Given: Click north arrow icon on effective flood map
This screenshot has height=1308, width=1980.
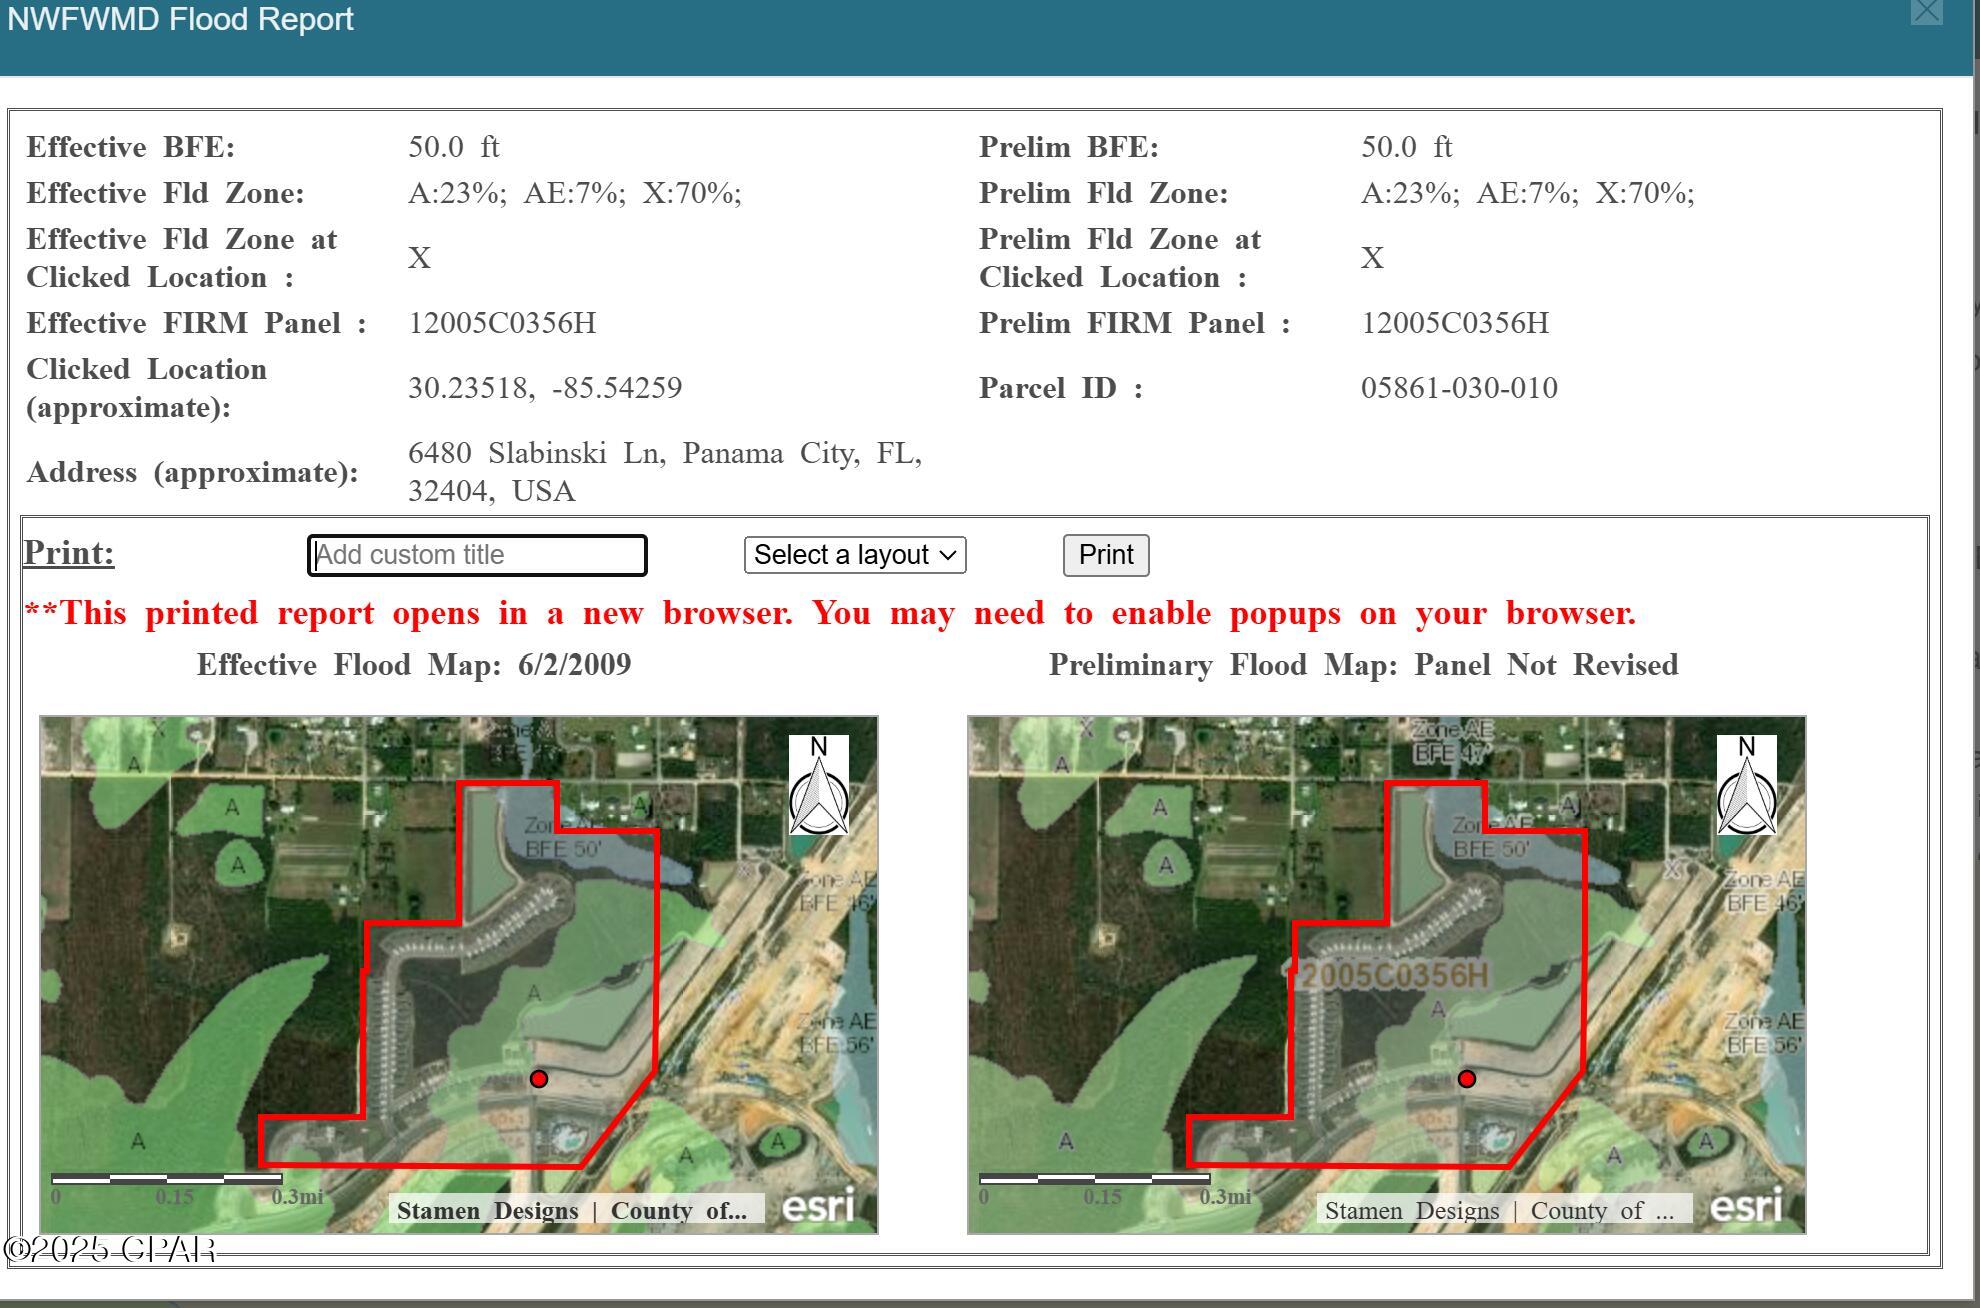Looking at the screenshot, I should [x=818, y=785].
